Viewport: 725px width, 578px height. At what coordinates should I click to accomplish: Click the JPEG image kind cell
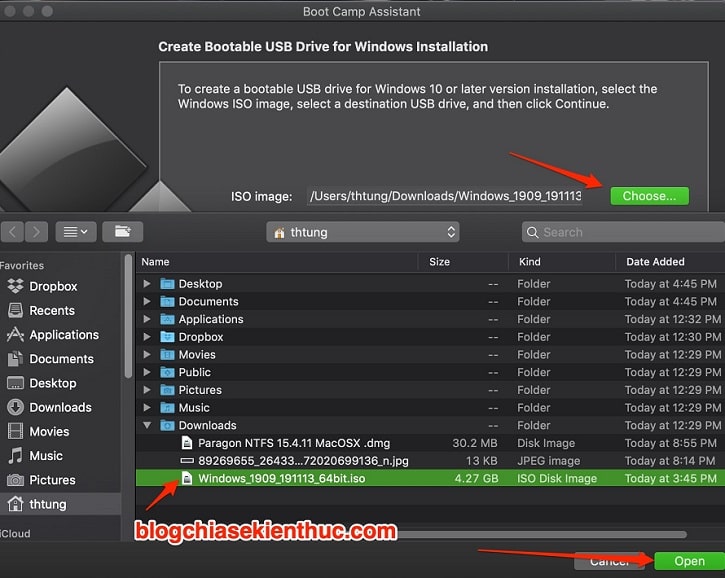pos(548,461)
